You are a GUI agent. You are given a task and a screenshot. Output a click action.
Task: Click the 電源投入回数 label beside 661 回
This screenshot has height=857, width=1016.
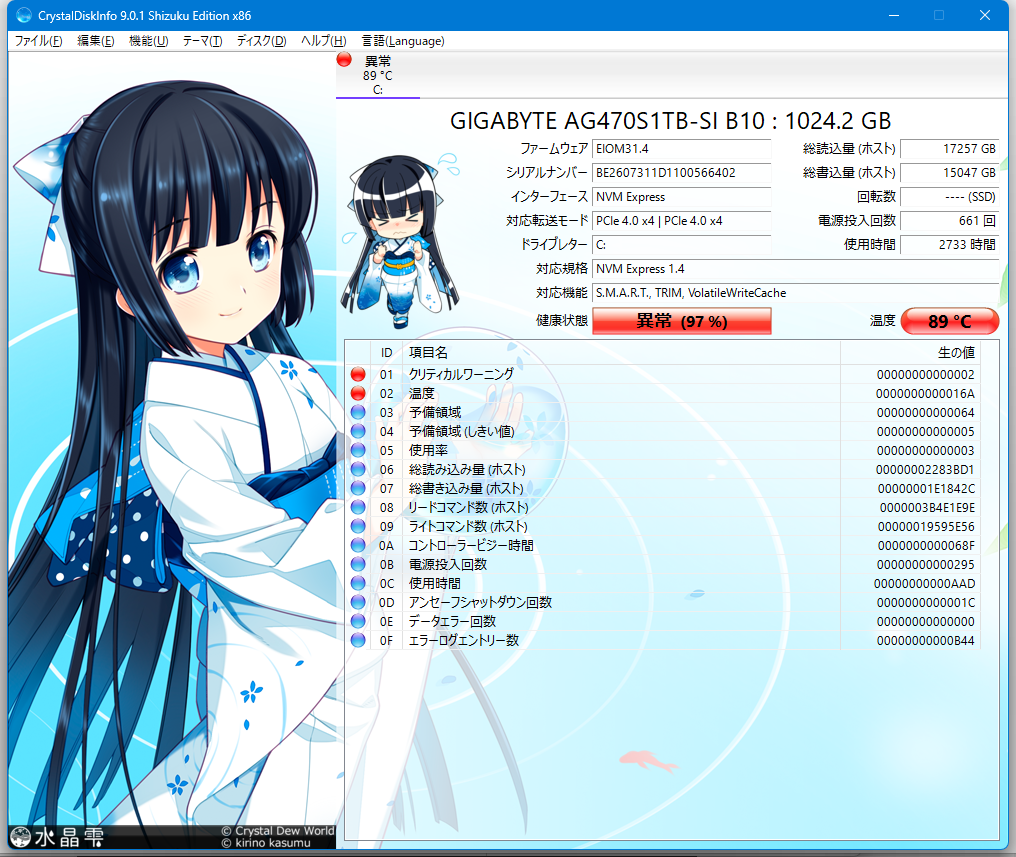coord(857,221)
